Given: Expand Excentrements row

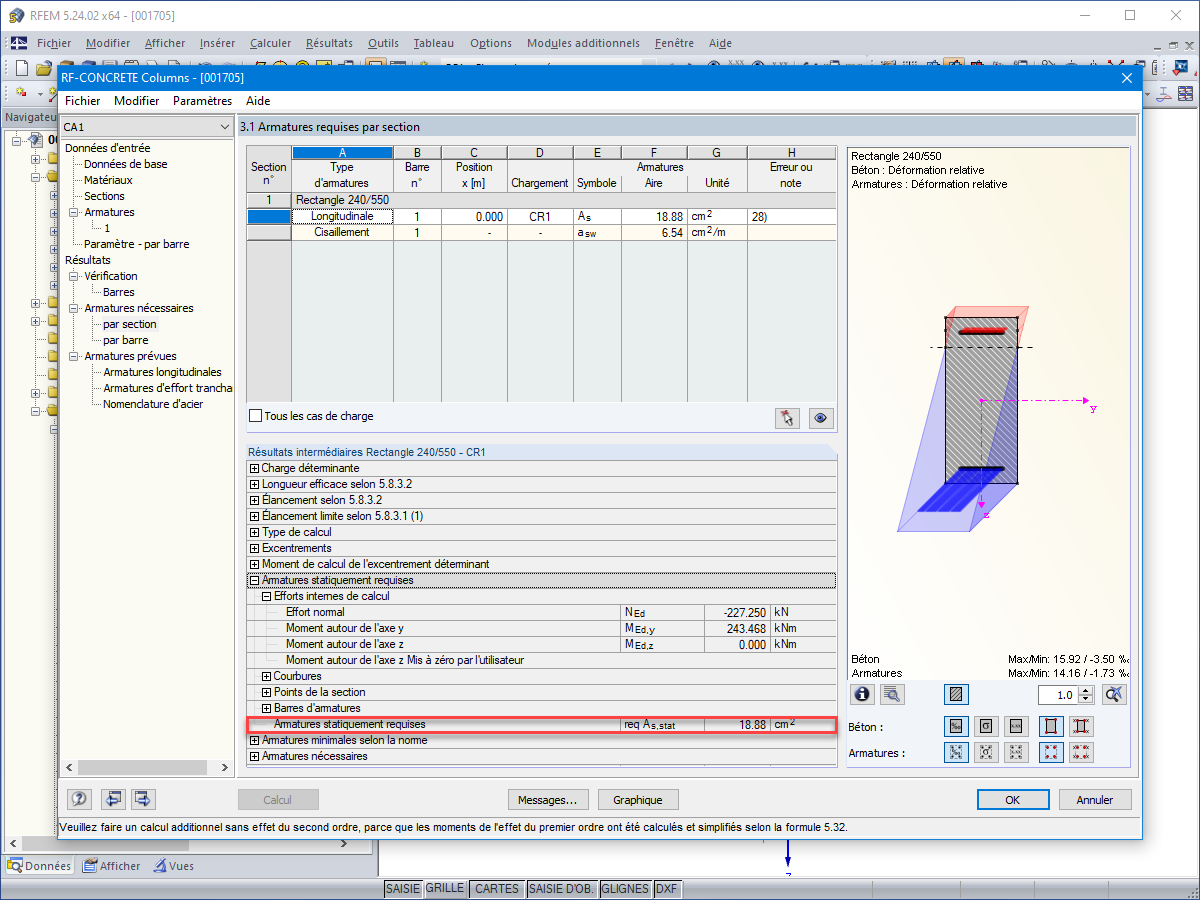Looking at the screenshot, I should click(x=254, y=548).
